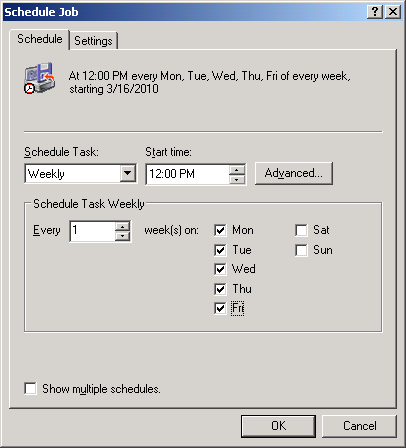Viewport: 406px width, 448px height.
Task: Enable the Sun checkbox
Action: [301, 250]
